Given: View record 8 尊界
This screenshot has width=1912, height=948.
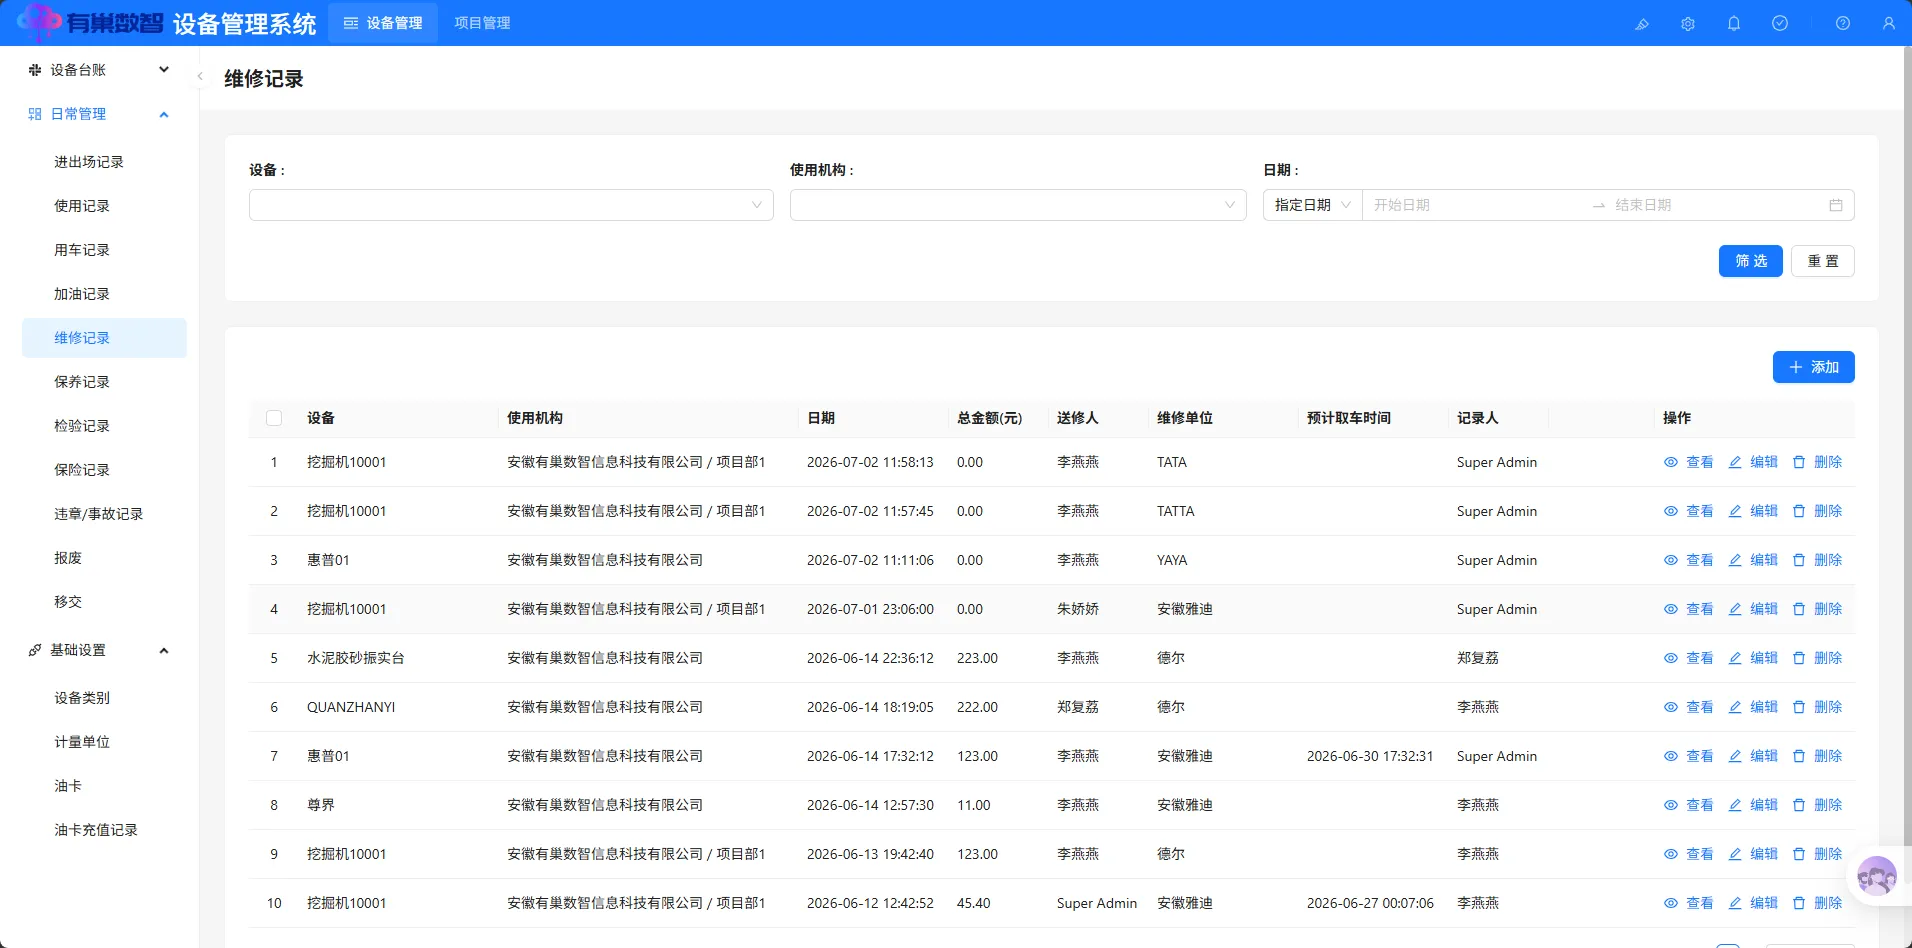Looking at the screenshot, I should (x=1689, y=805).
